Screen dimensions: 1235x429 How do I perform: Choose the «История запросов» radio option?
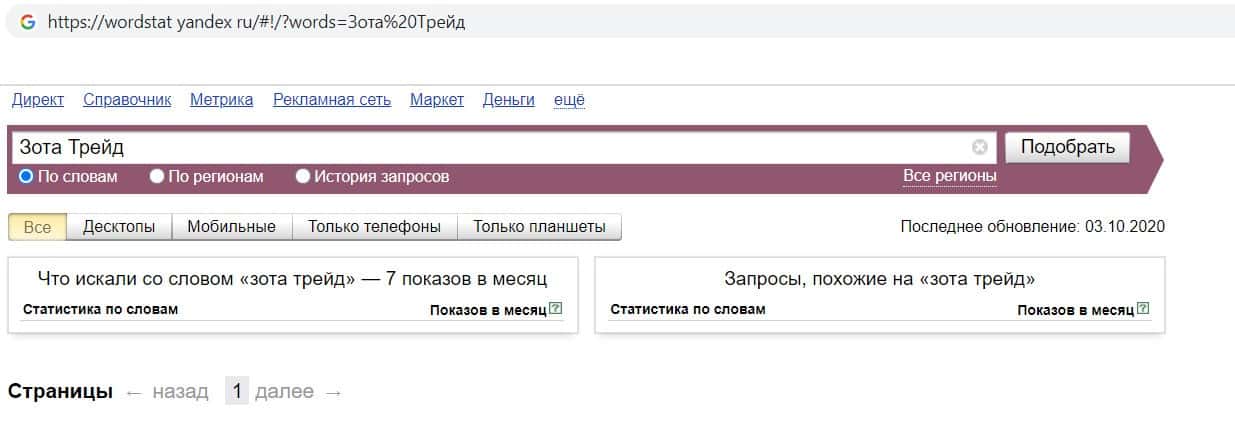tap(303, 177)
